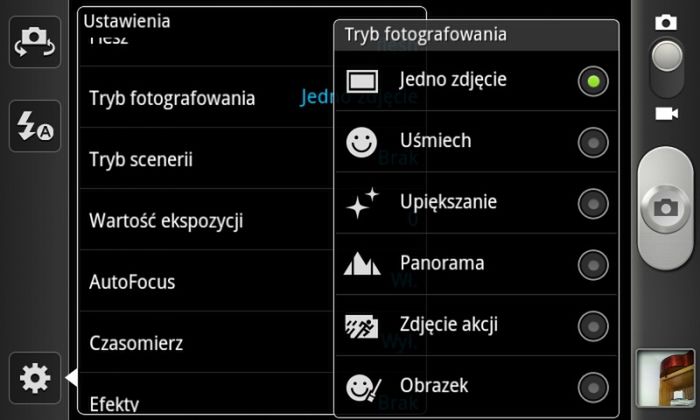The image size is (700, 420).
Task: Open the Wartość ekspozycji setting
Action: pyautogui.click(x=166, y=221)
